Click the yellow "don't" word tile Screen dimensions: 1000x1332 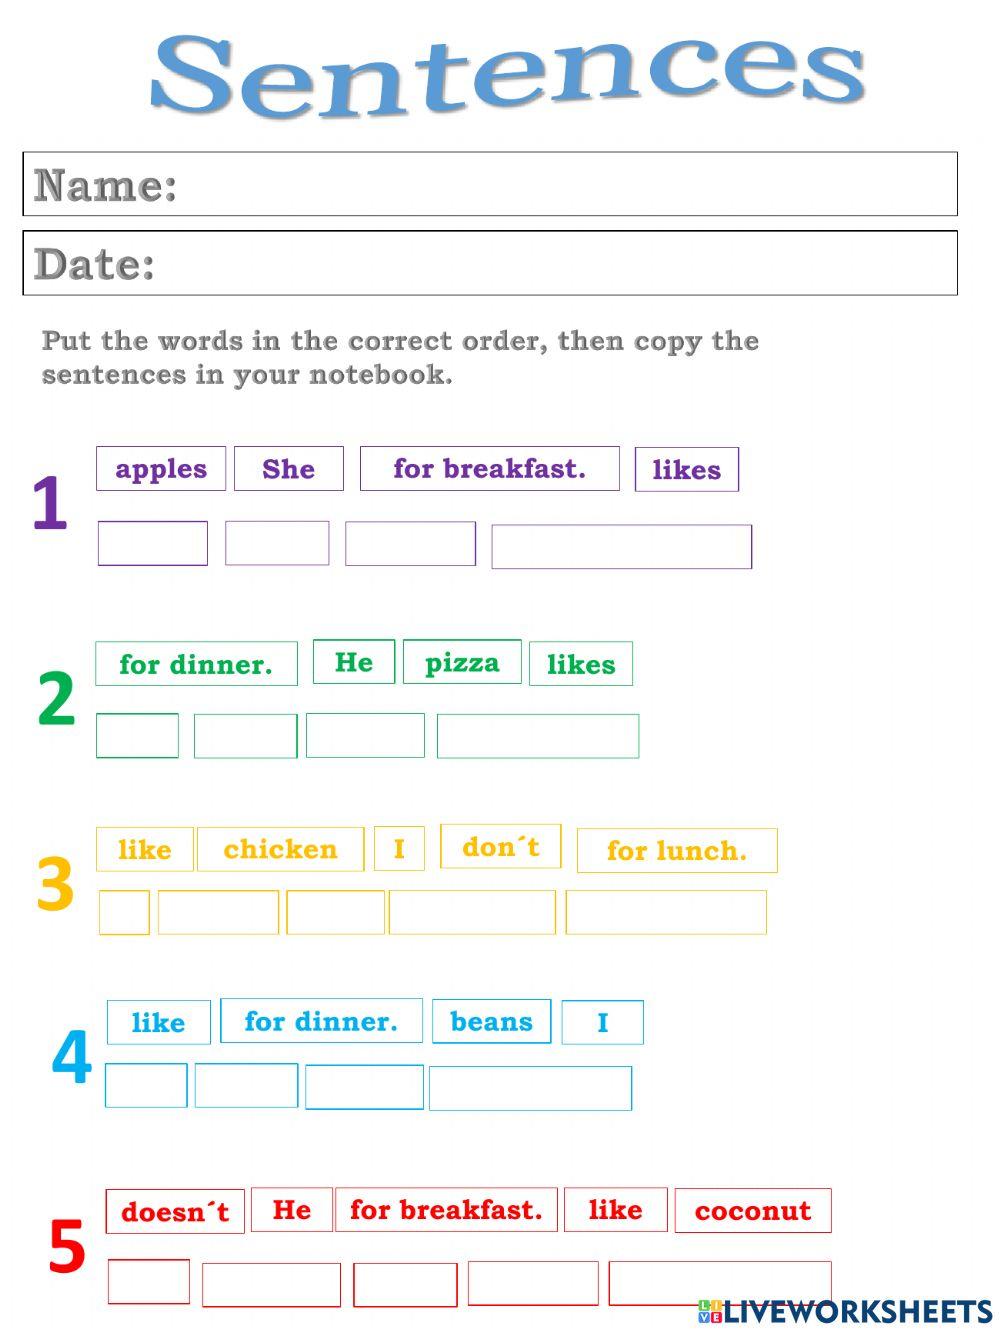point(500,847)
